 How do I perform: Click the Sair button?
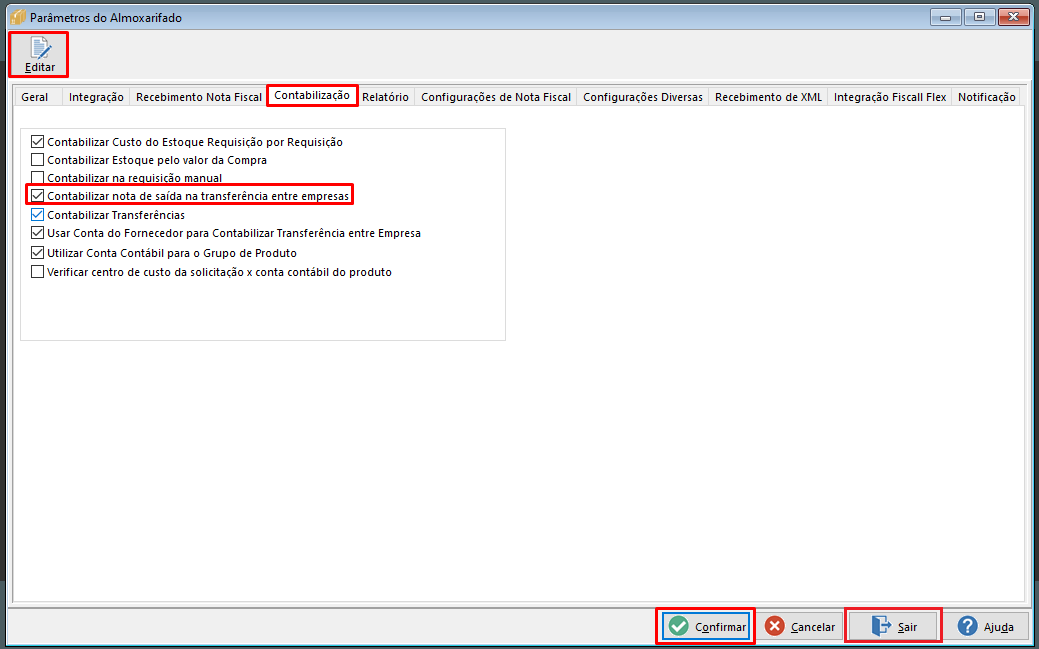[893, 626]
